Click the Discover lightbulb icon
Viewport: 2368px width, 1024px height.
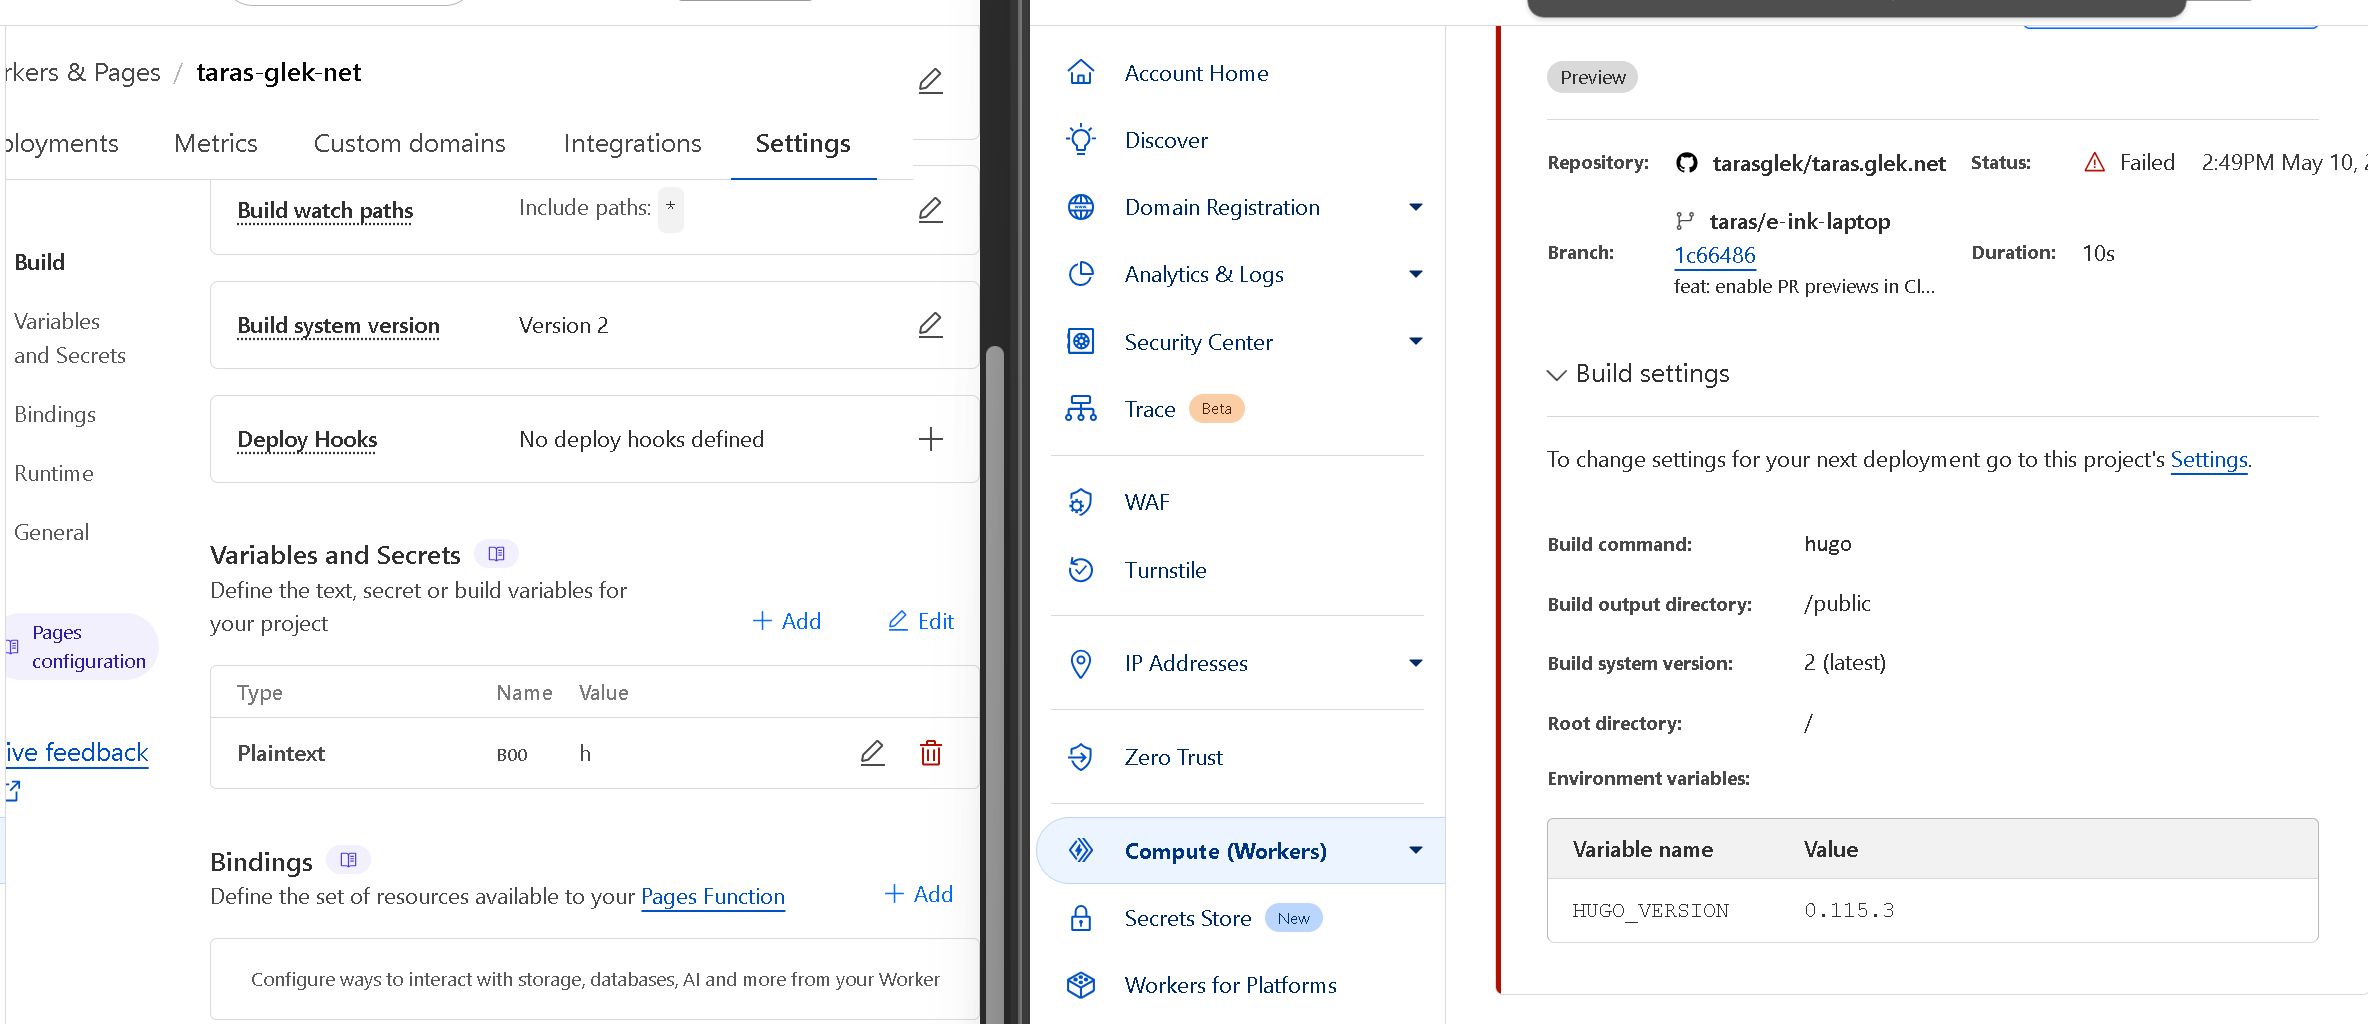click(1081, 140)
